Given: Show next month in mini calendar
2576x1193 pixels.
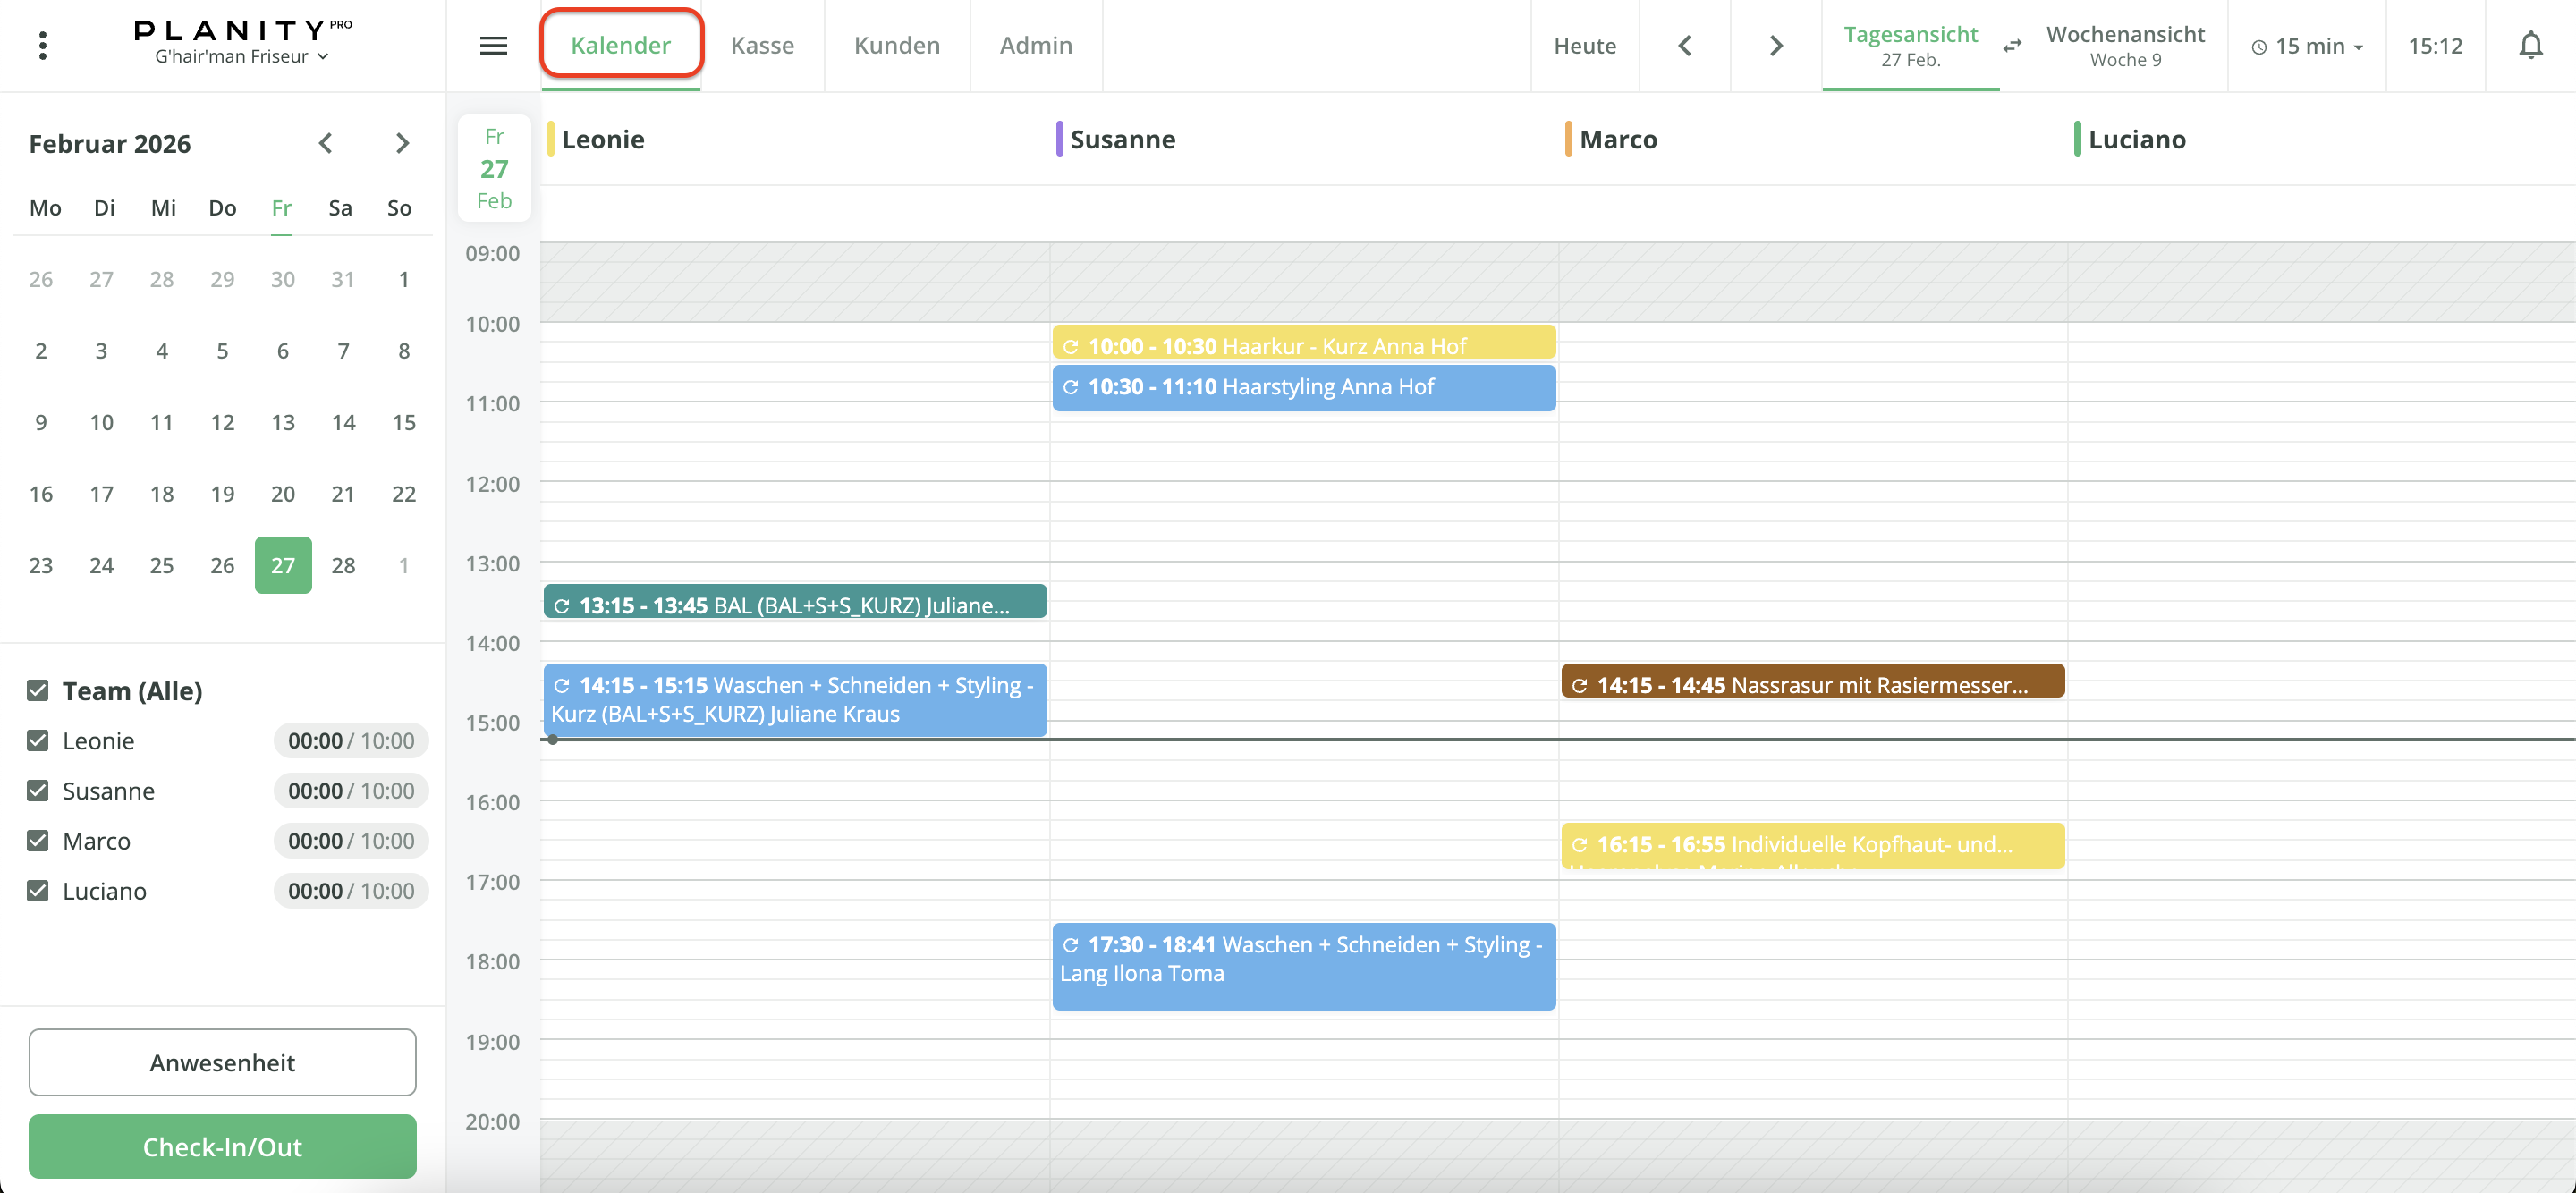Looking at the screenshot, I should tap(402, 143).
